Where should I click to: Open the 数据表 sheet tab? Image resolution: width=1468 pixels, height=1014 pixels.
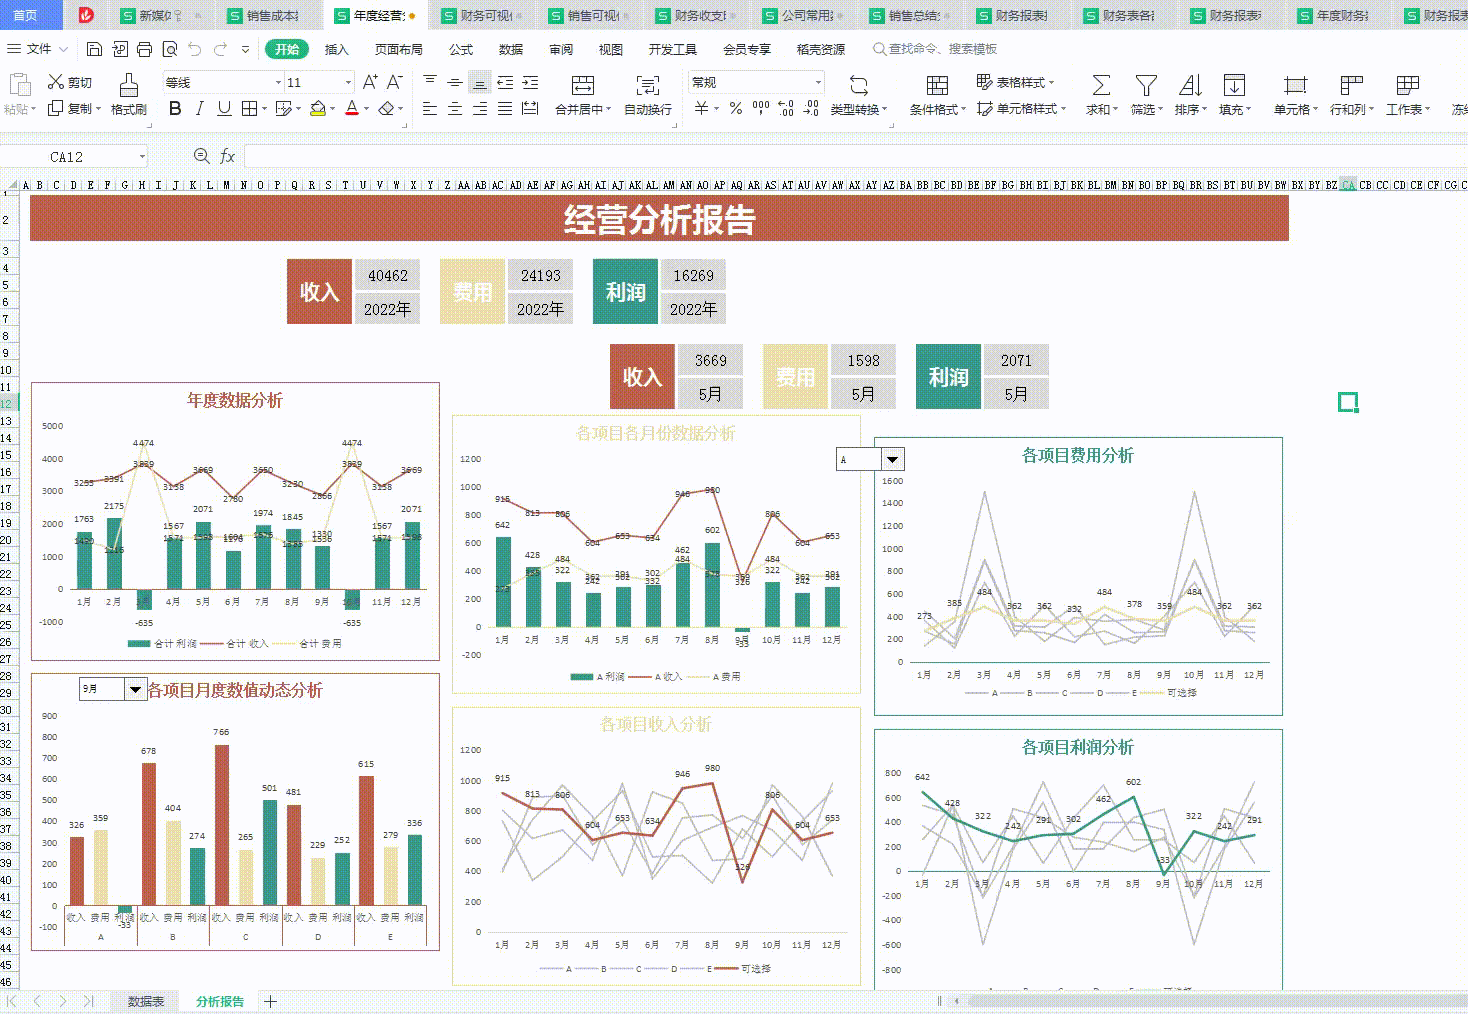[145, 1001]
